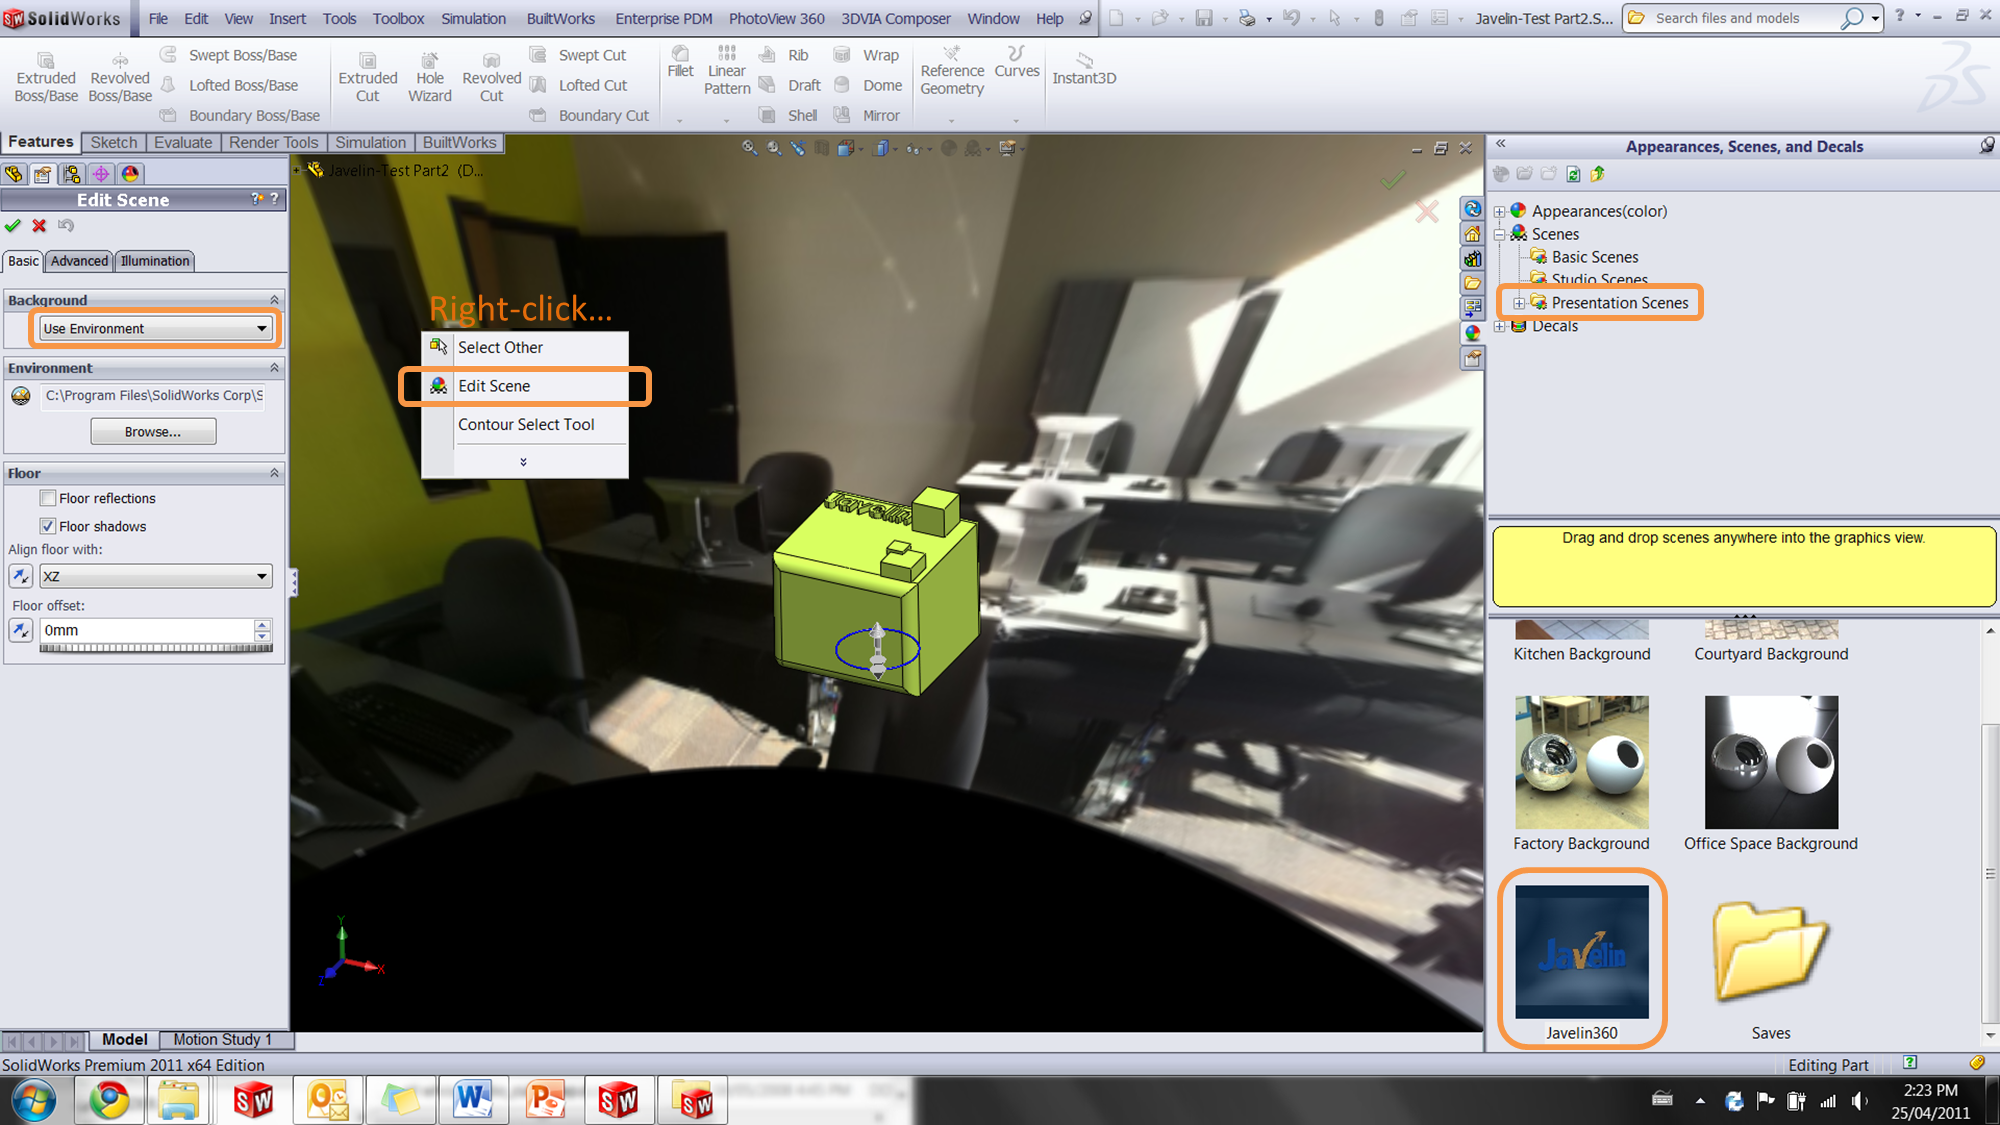Uncheck the Floor shadows checkbox

47,526
